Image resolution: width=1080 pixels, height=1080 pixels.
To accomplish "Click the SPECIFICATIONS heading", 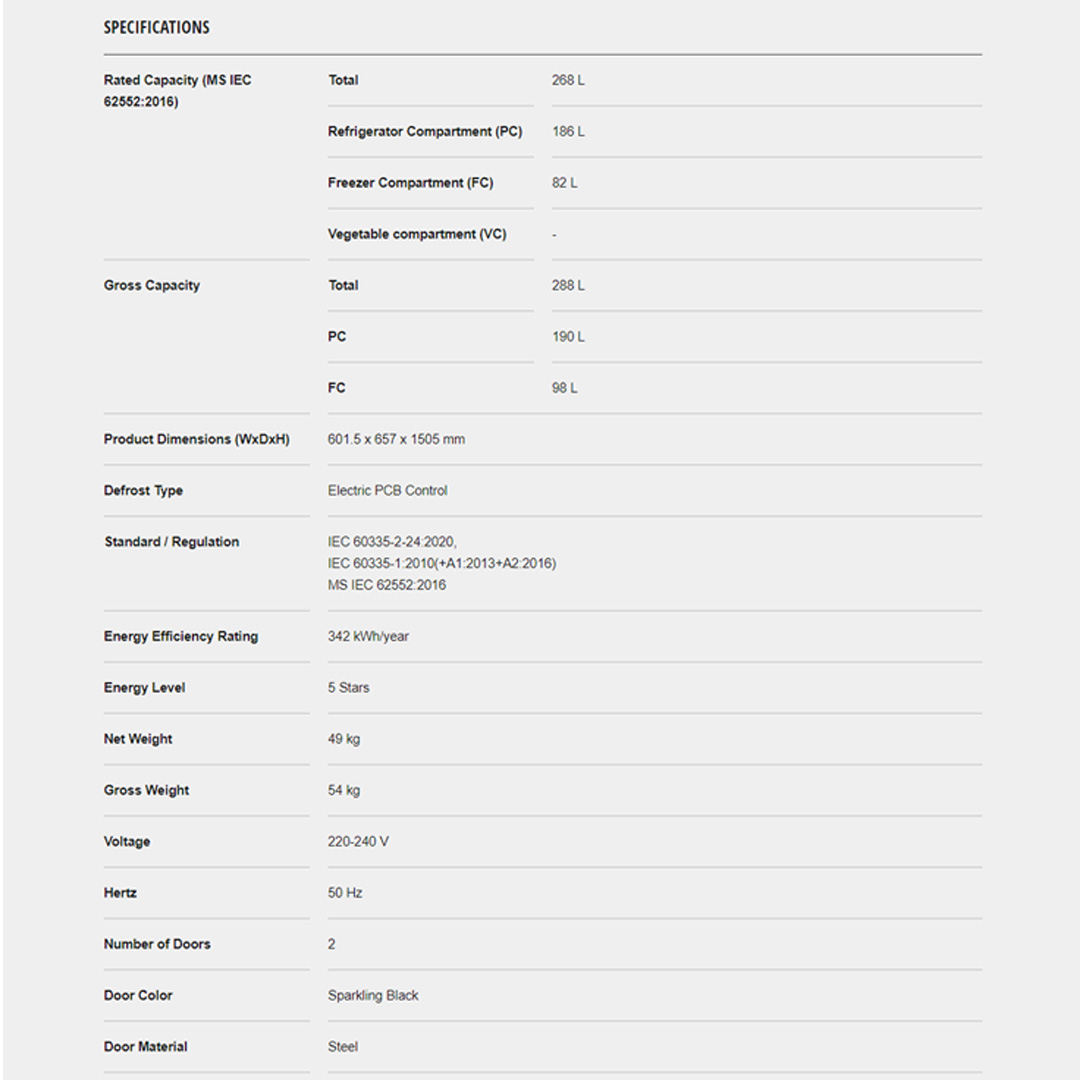I will 157,27.
